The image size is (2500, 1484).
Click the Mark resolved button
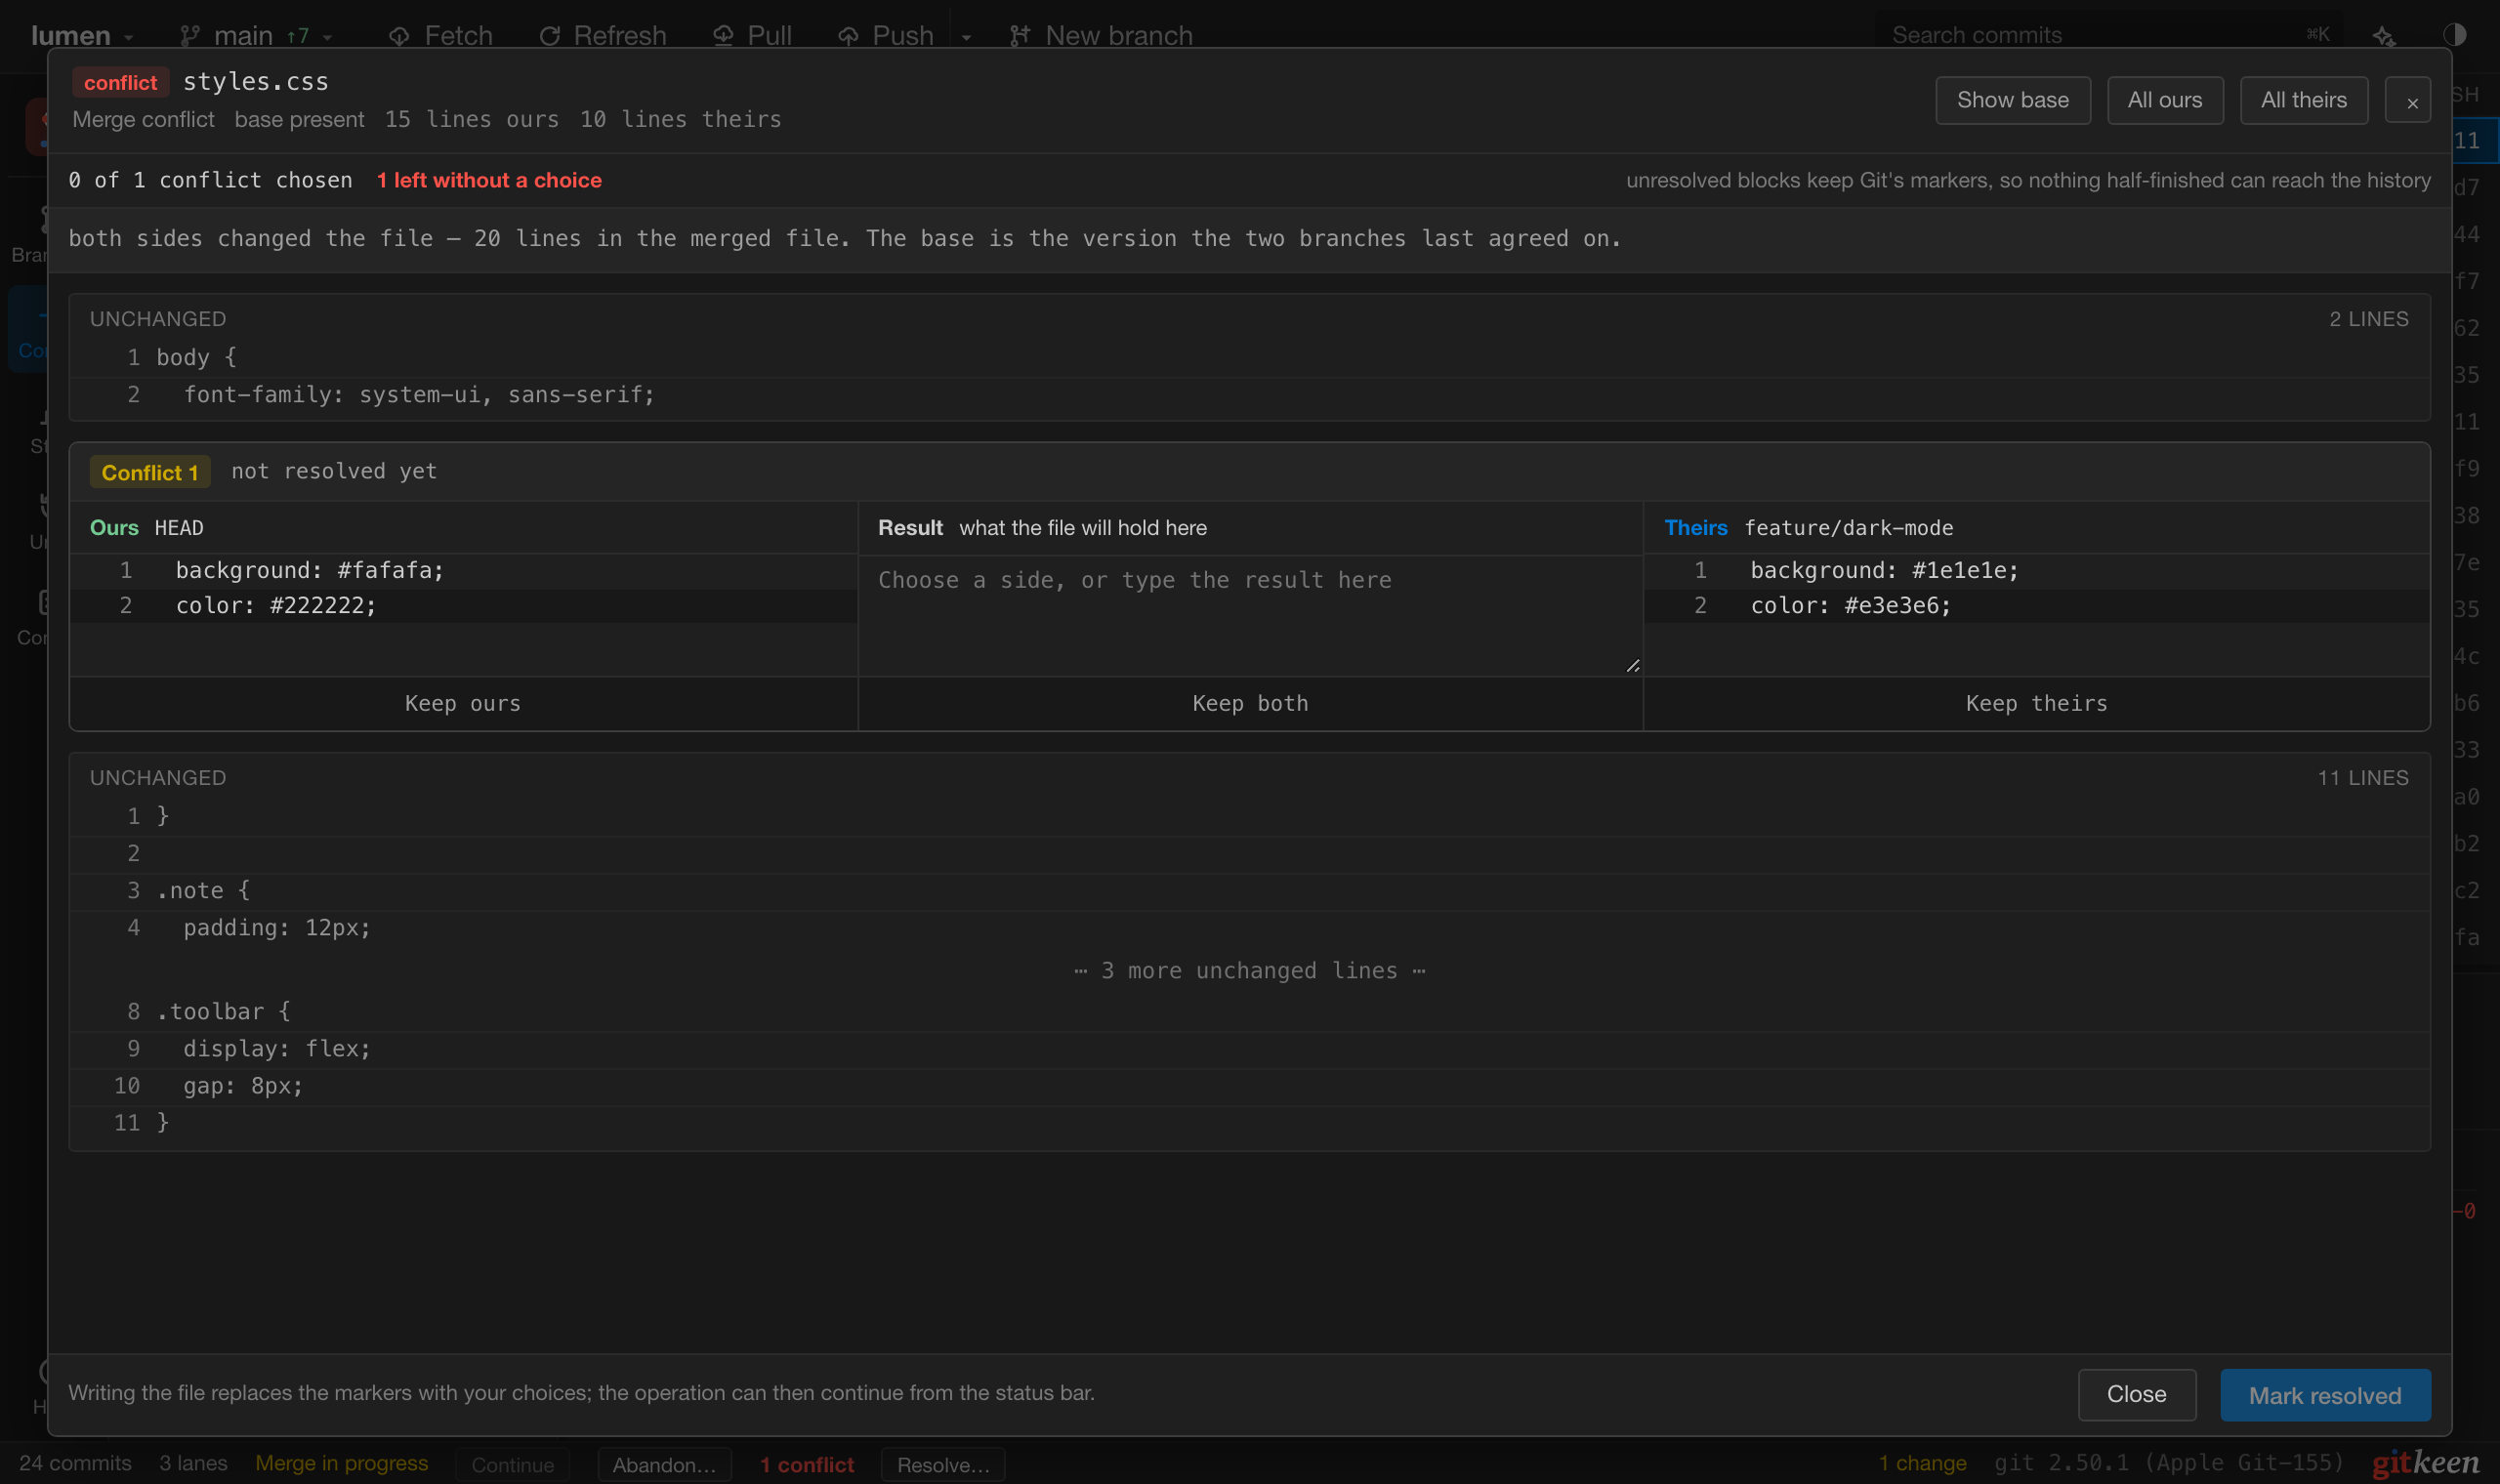point(2324,1395)
